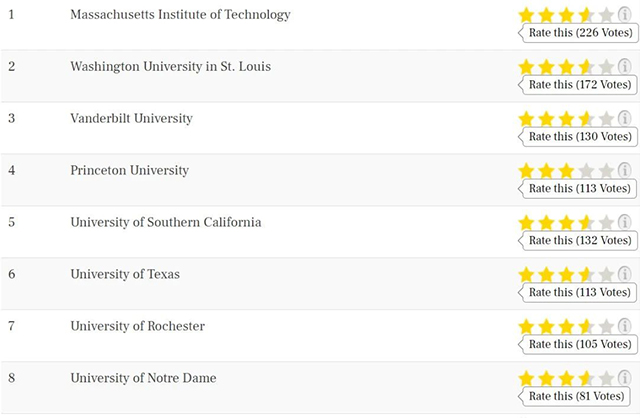Click Rate this (226 Votes) label
The width and height of the screenshot is (640, 418).
[580, 33]
